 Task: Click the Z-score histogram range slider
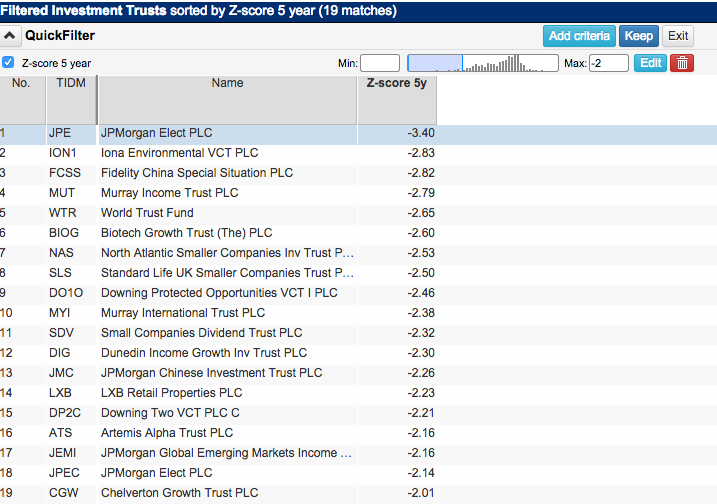[482, 63]
